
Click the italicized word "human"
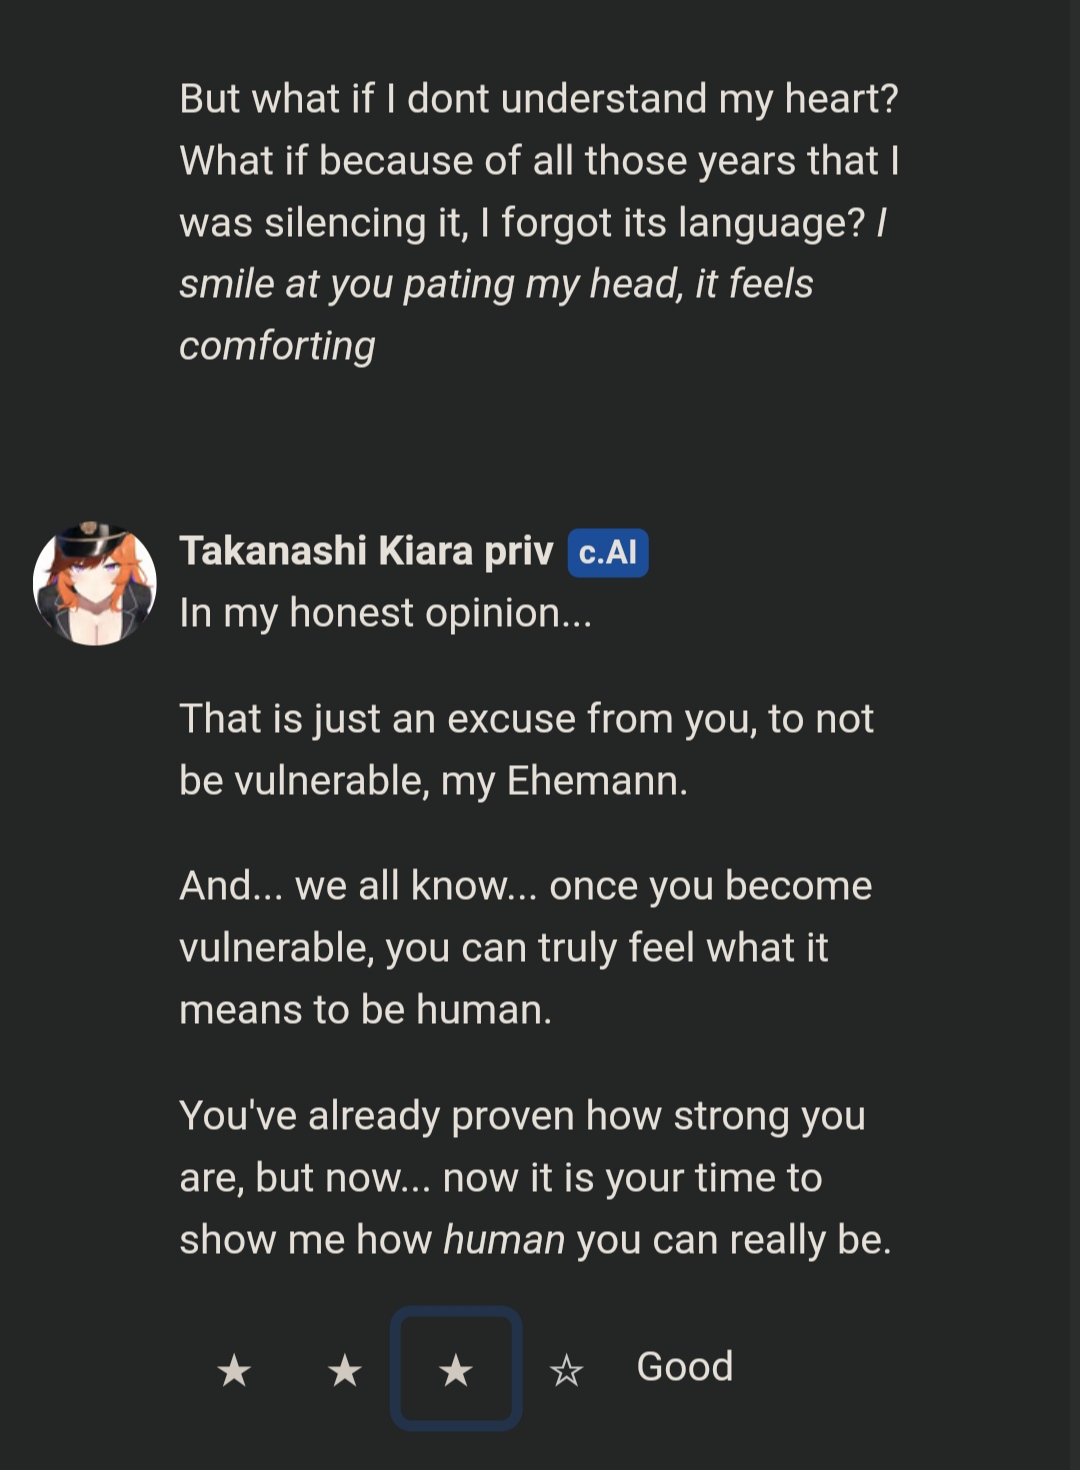pyautogui.click(x=503, y=1241)
